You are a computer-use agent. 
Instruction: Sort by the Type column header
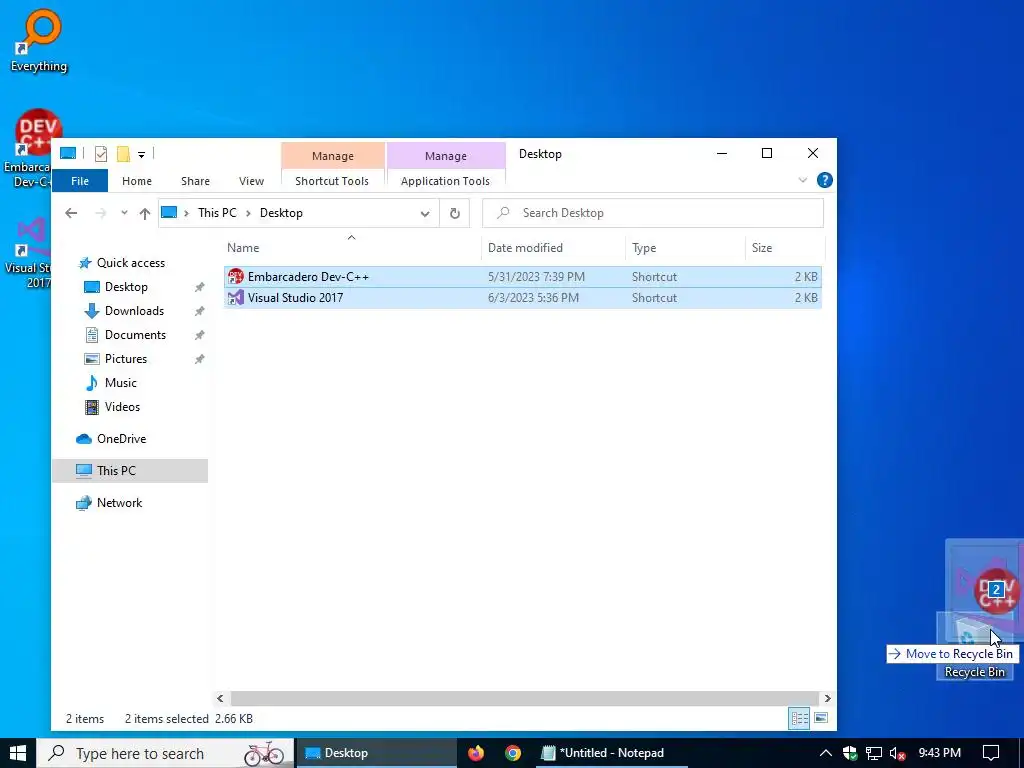click(x=684, y=248)
